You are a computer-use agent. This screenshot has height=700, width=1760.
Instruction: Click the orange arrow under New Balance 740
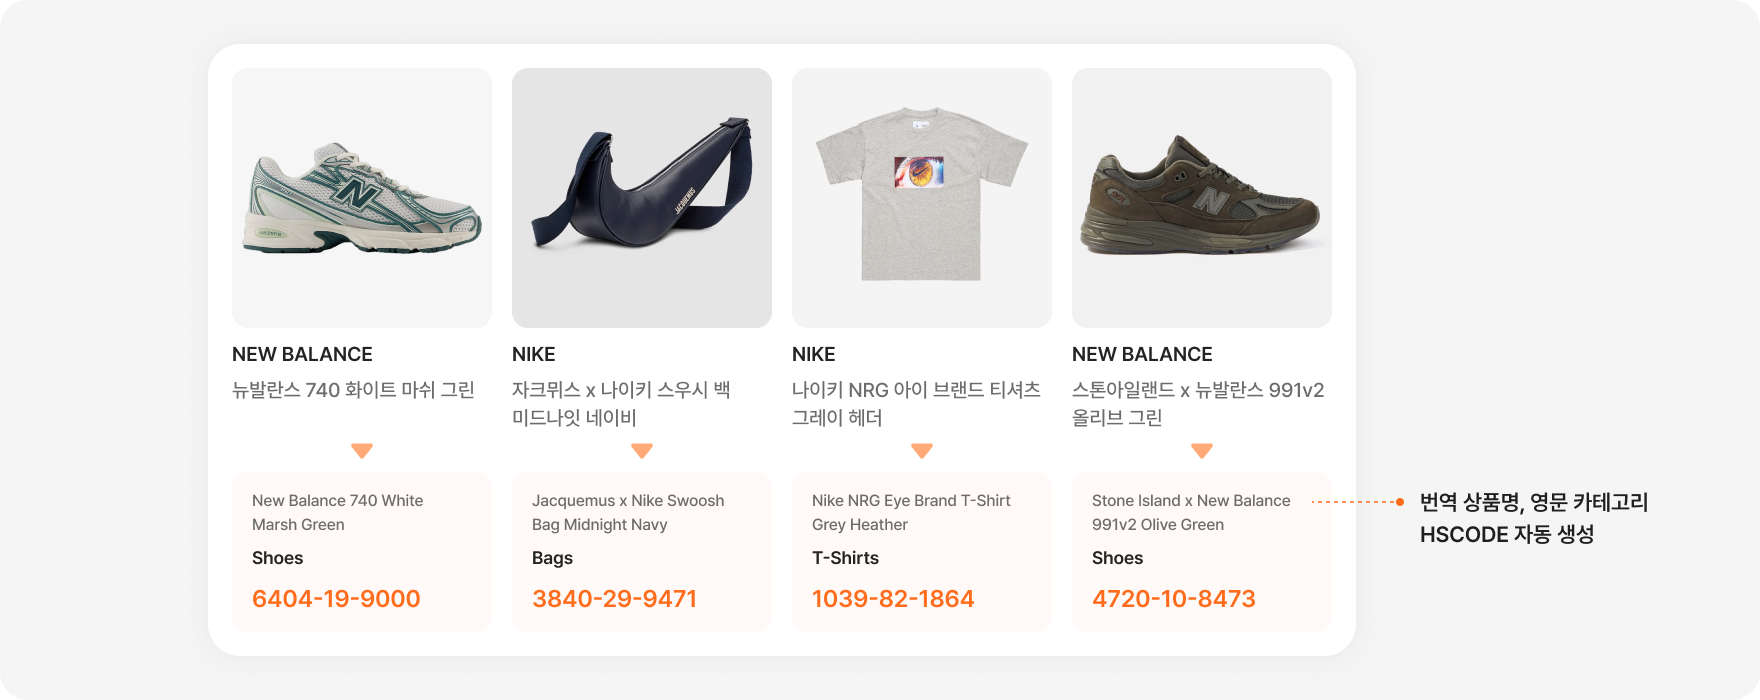362,451
